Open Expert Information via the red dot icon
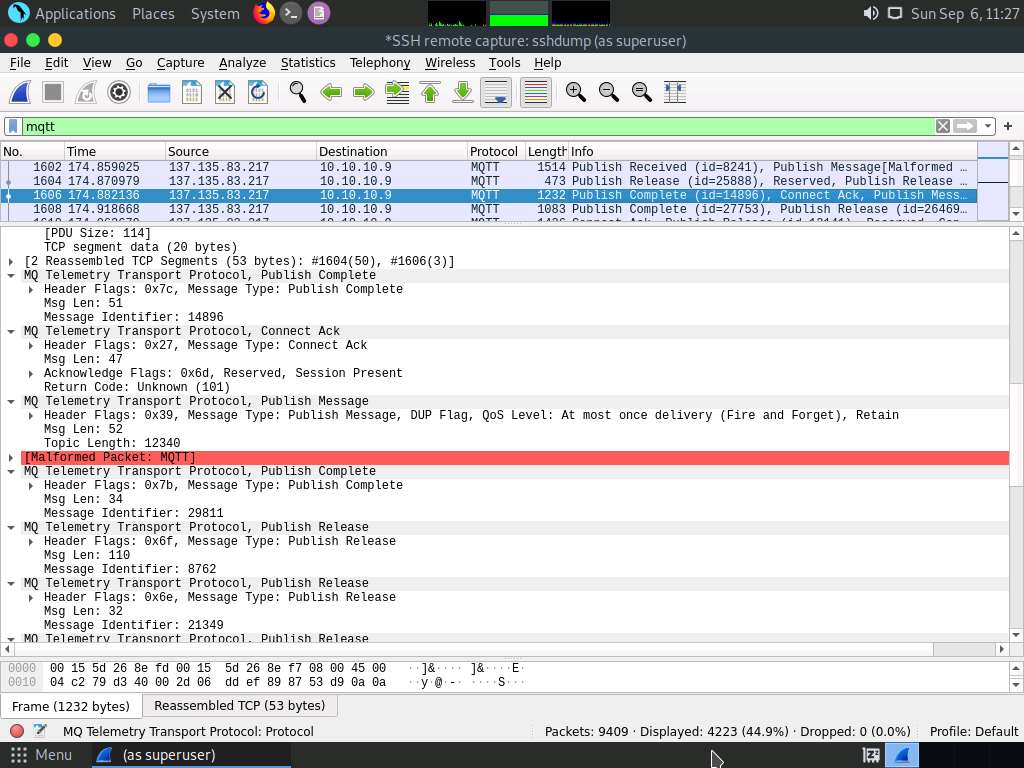The image size is (1024, 768). pos(14,731)
